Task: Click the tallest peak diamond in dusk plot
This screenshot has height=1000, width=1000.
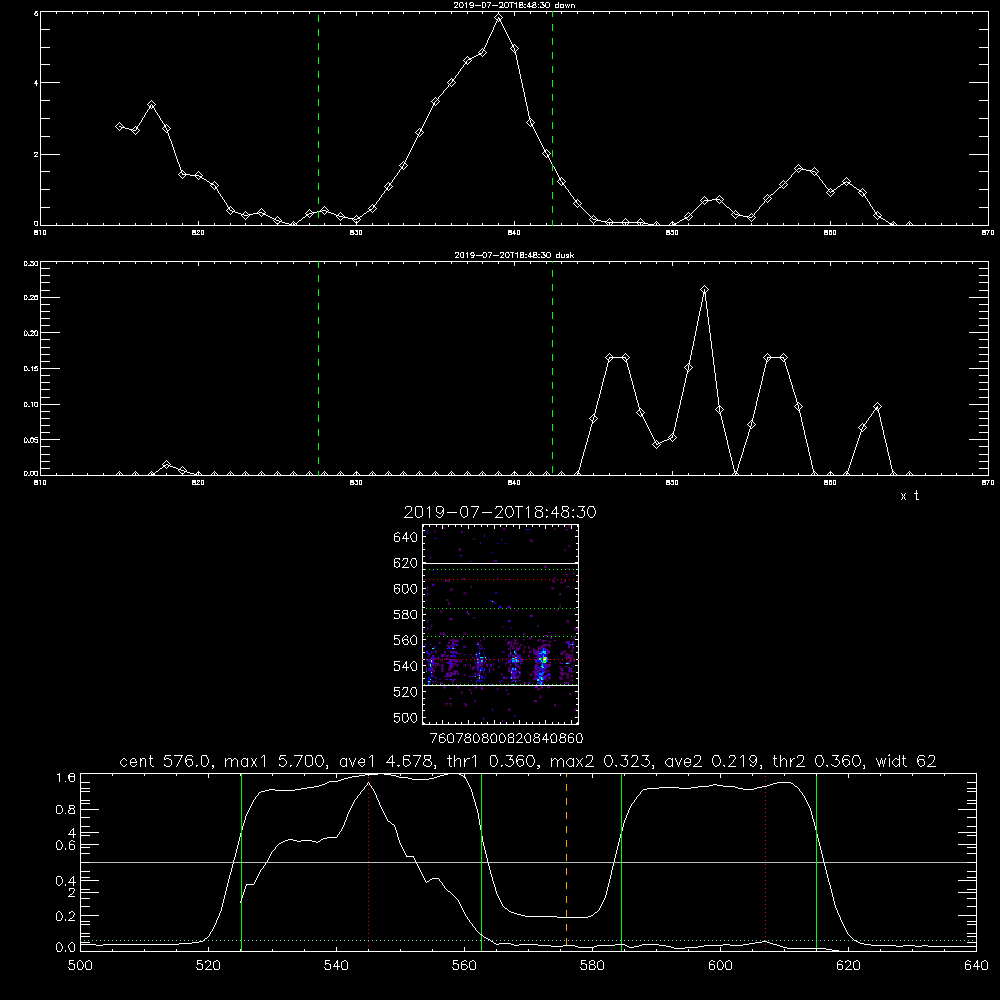Action: 704,290
